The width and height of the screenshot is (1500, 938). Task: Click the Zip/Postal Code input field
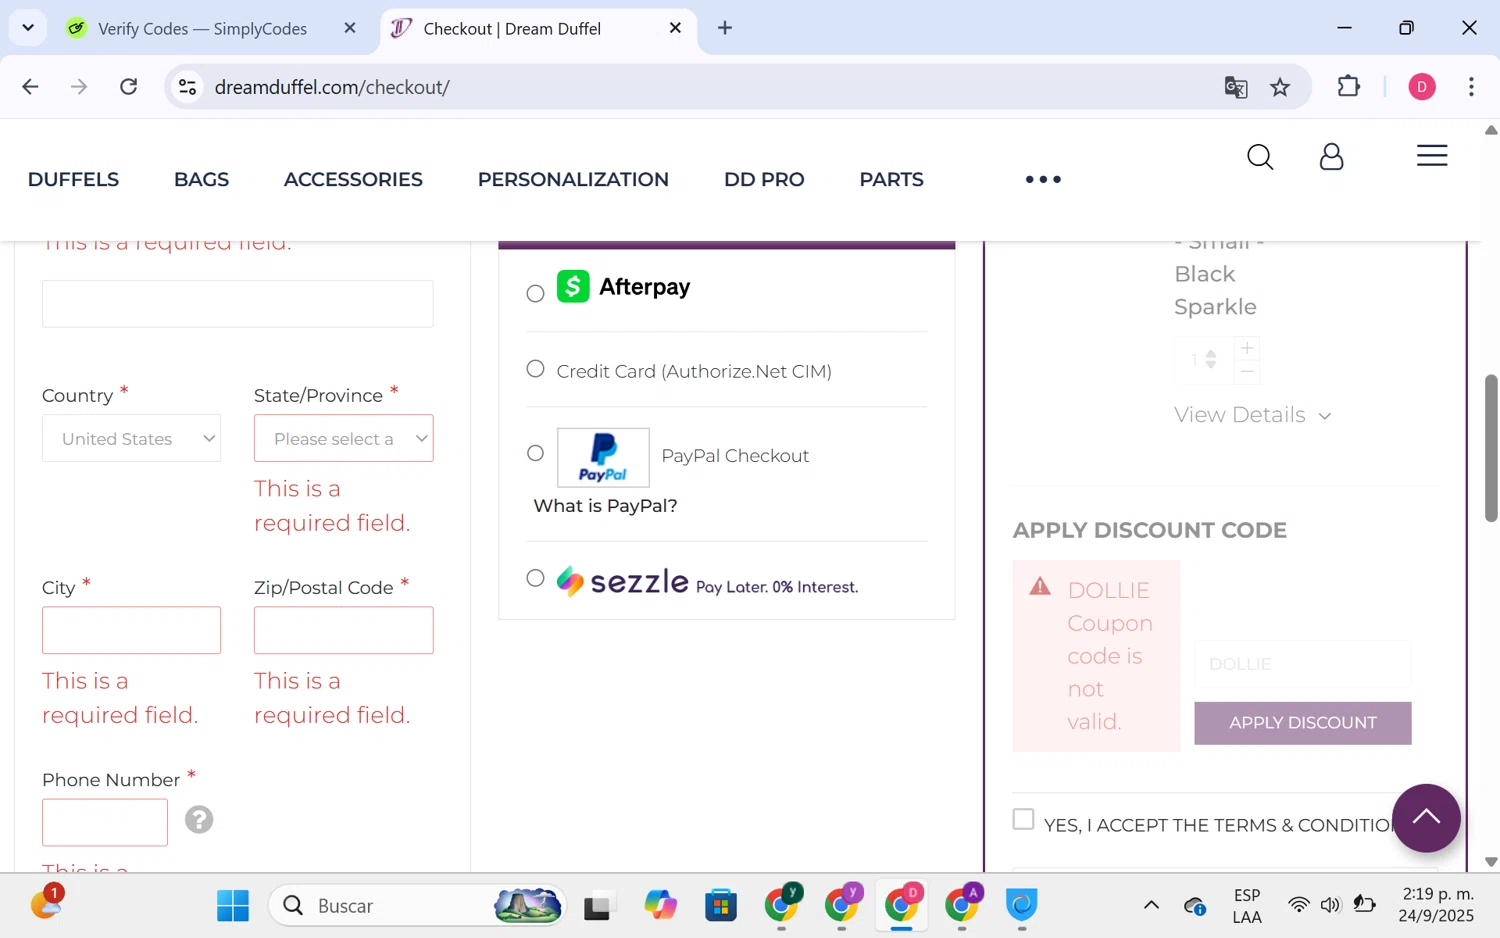[343, 630]
